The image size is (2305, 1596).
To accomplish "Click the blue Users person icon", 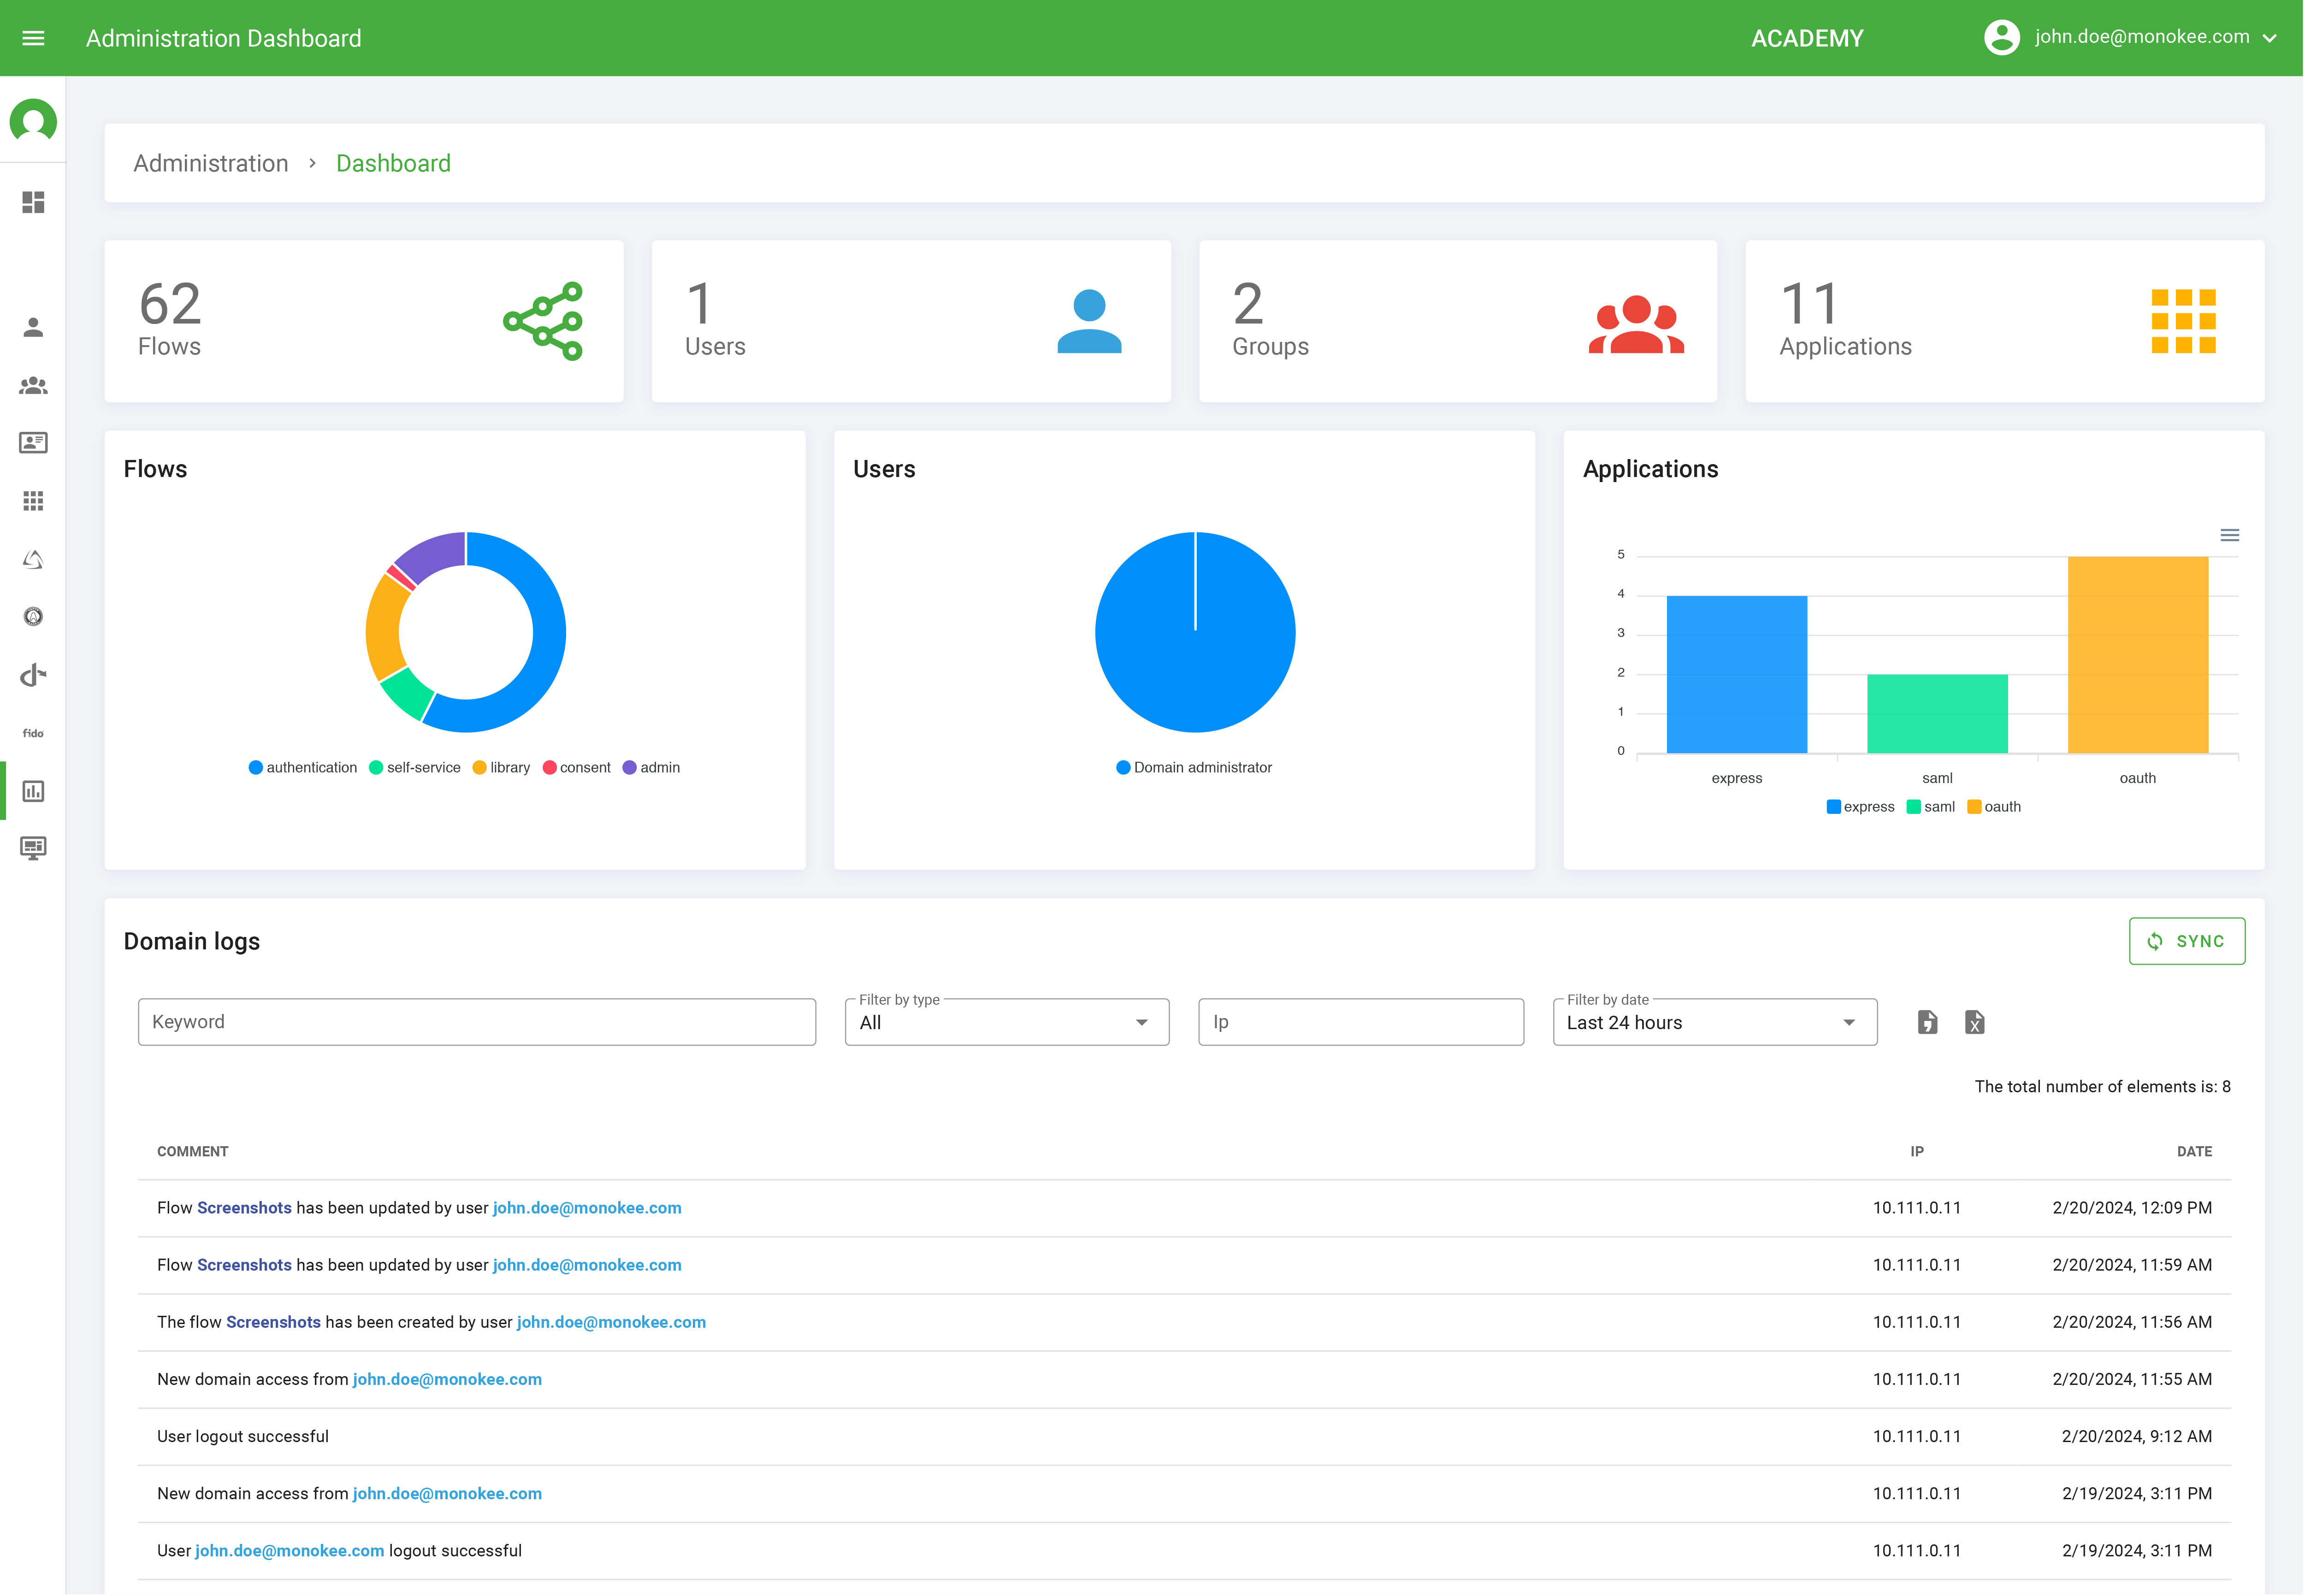I will click(x=1089, y=321).
